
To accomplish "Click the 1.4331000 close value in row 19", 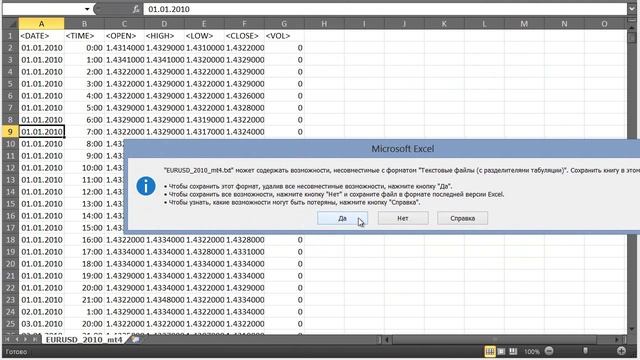I will [244, 252].
